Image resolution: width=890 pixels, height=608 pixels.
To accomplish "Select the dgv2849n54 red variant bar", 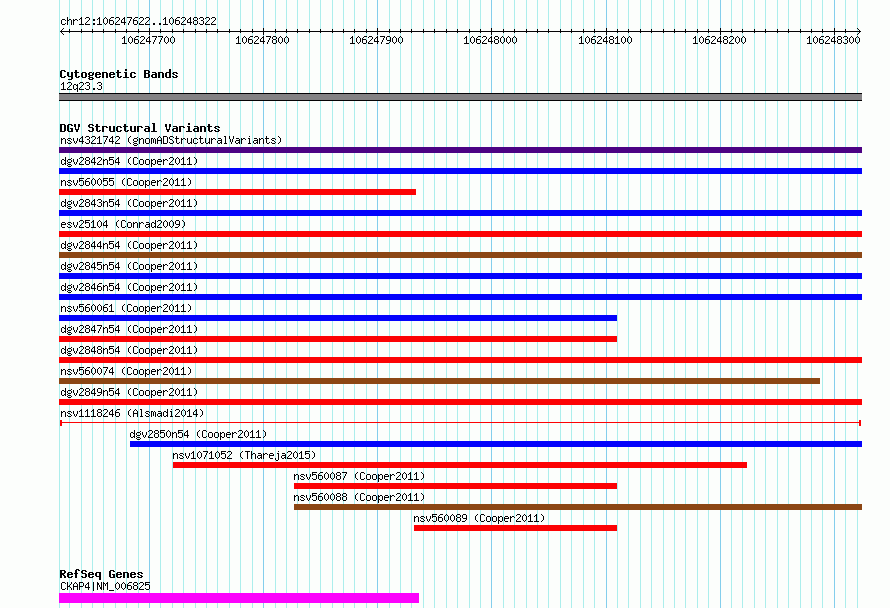I will click(460, 402).
